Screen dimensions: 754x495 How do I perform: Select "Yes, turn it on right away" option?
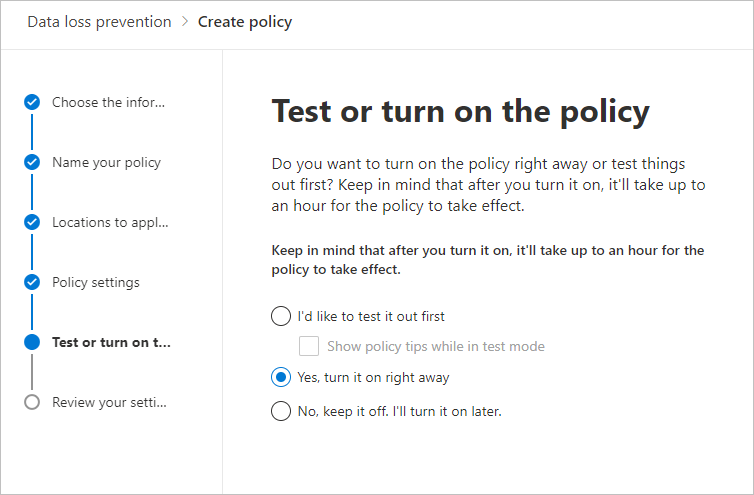[x=281, y=378]
